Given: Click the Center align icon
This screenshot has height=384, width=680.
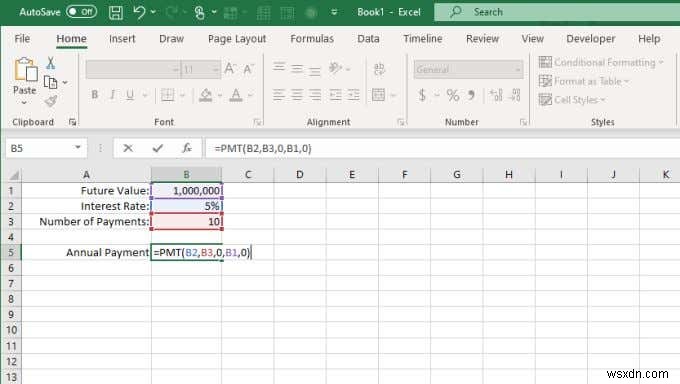Looking at the screenshot, I should (297, 95).
